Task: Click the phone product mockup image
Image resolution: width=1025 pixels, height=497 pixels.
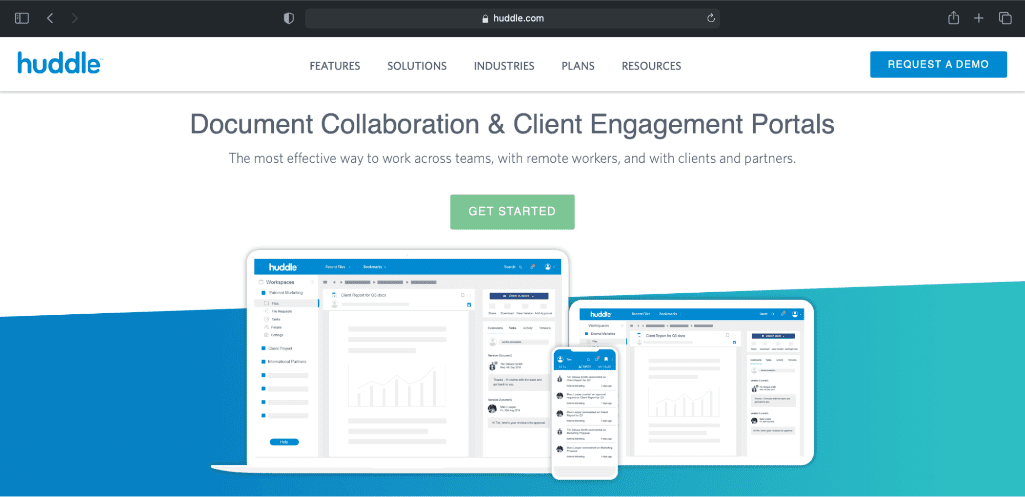Action: [585, 410]
